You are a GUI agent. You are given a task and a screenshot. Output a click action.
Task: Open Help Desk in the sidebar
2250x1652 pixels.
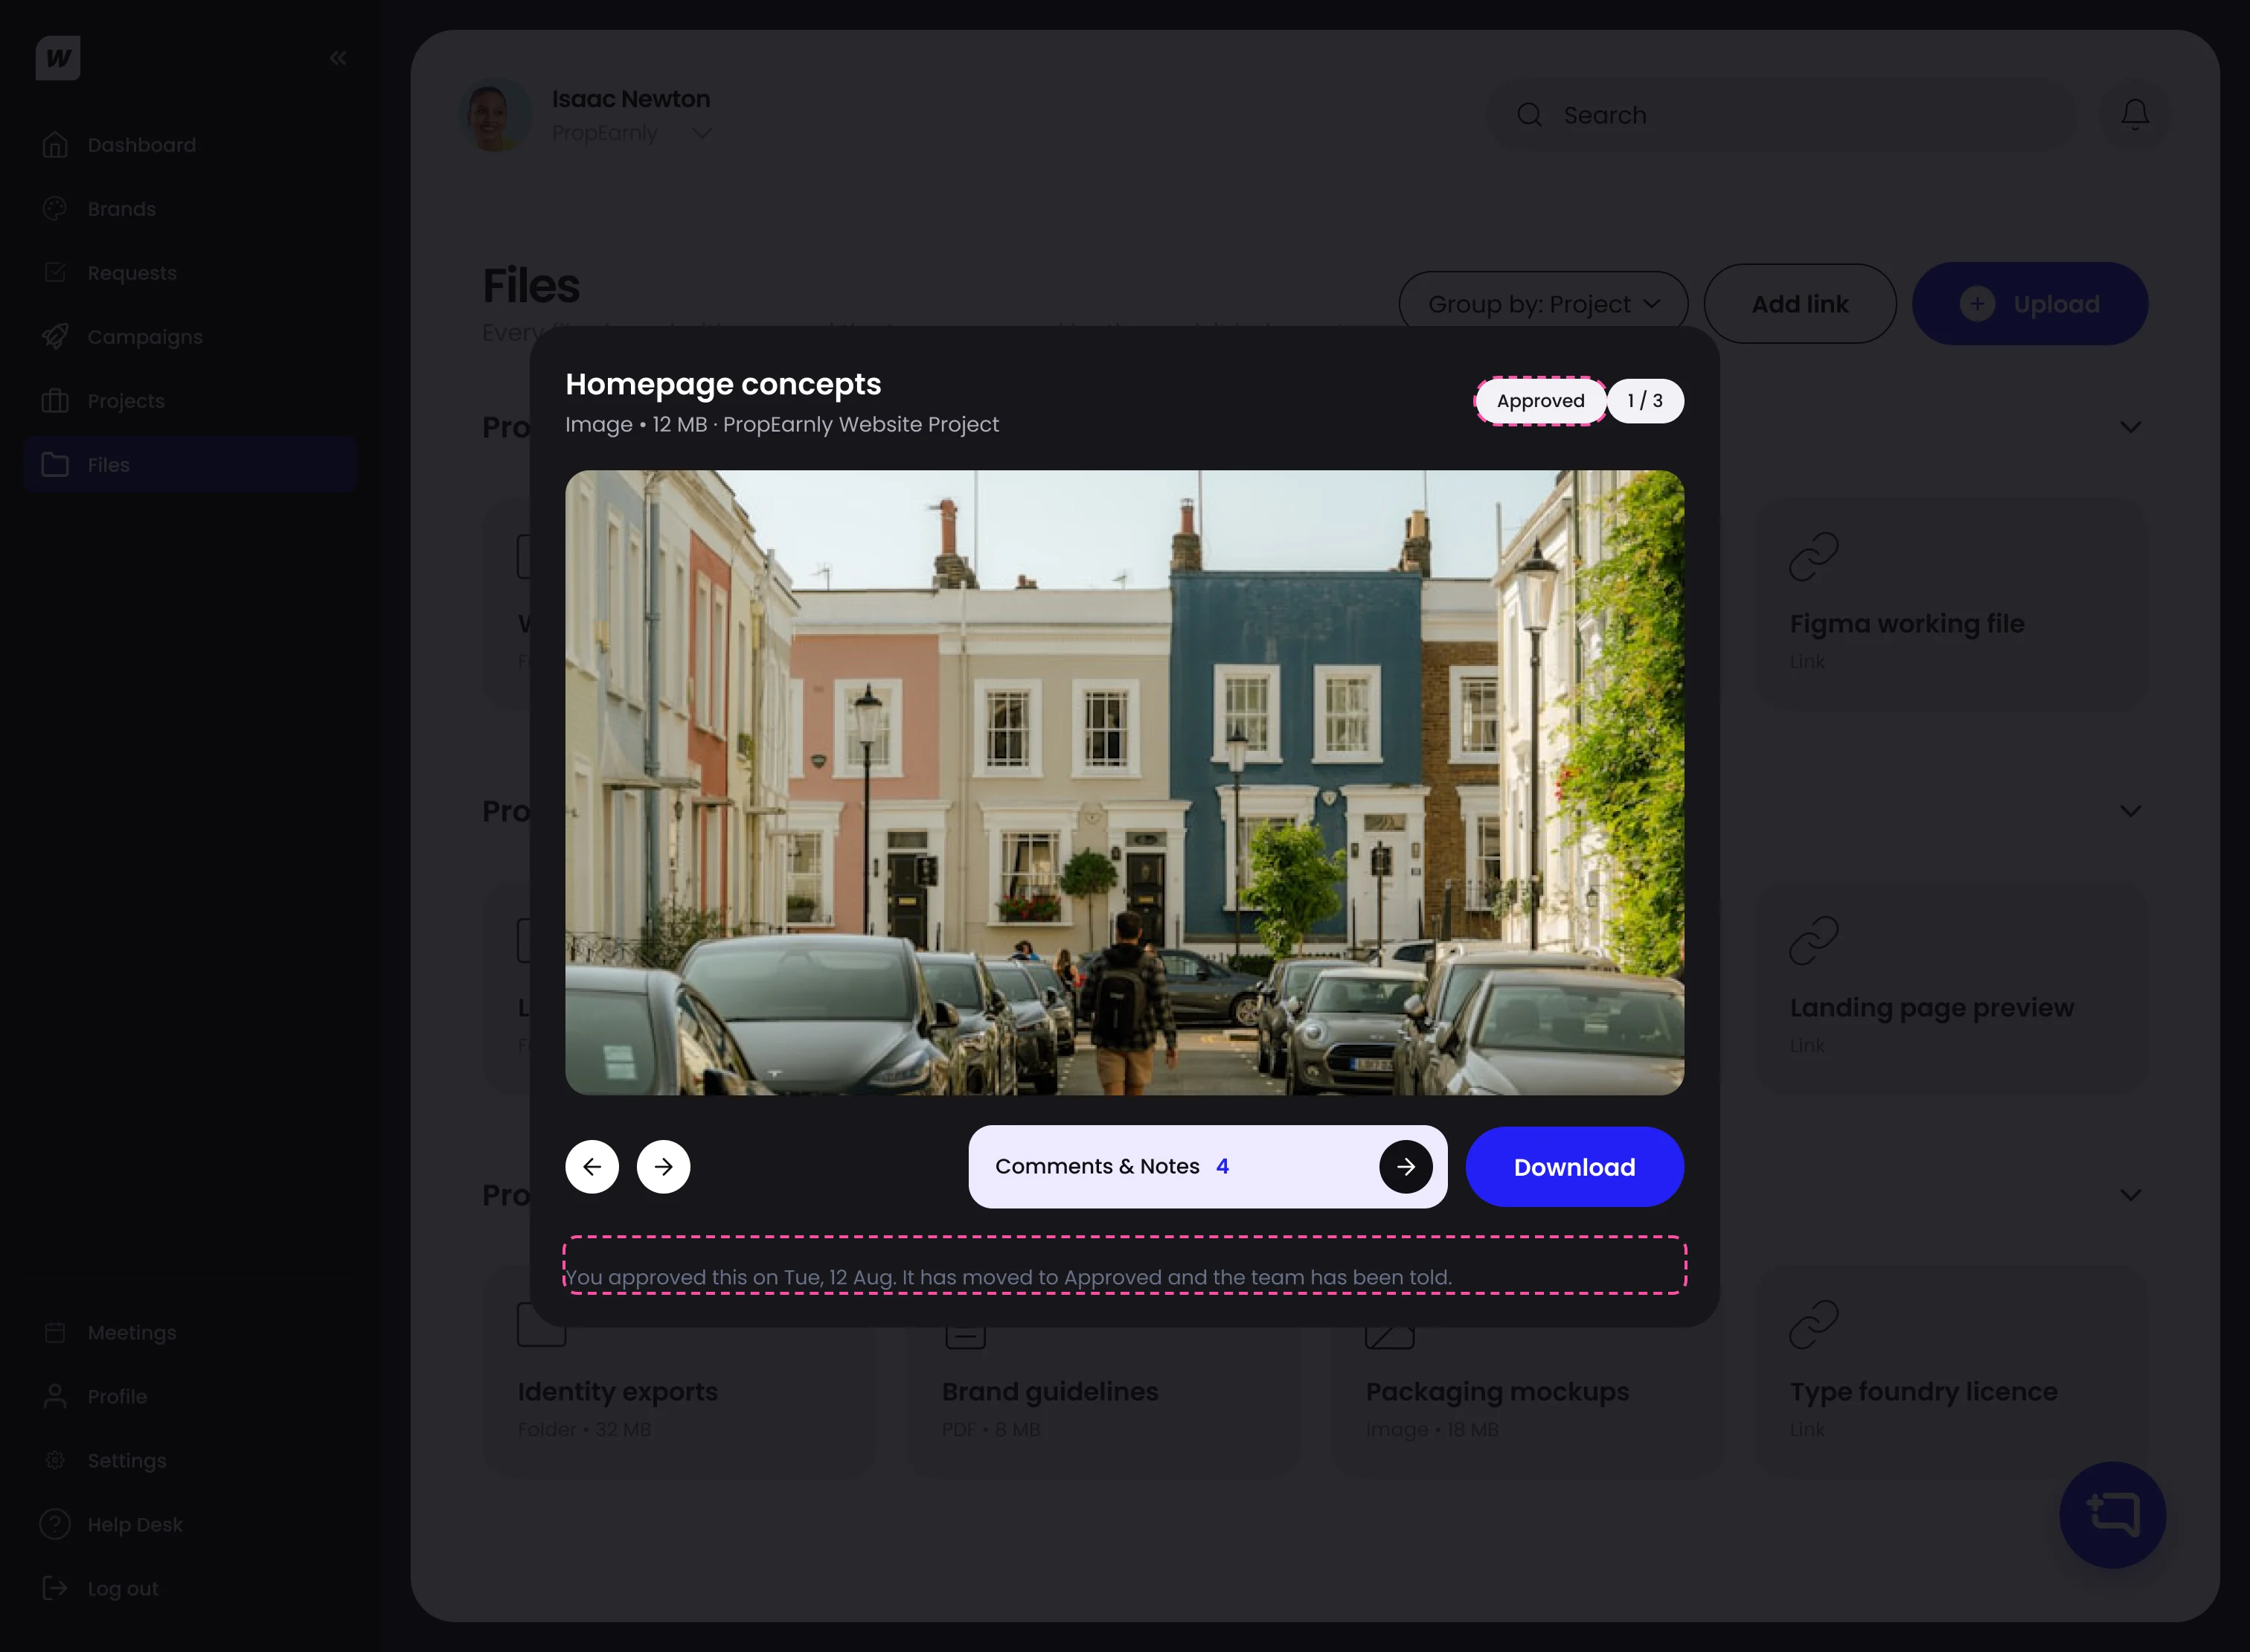(190, 1525)
